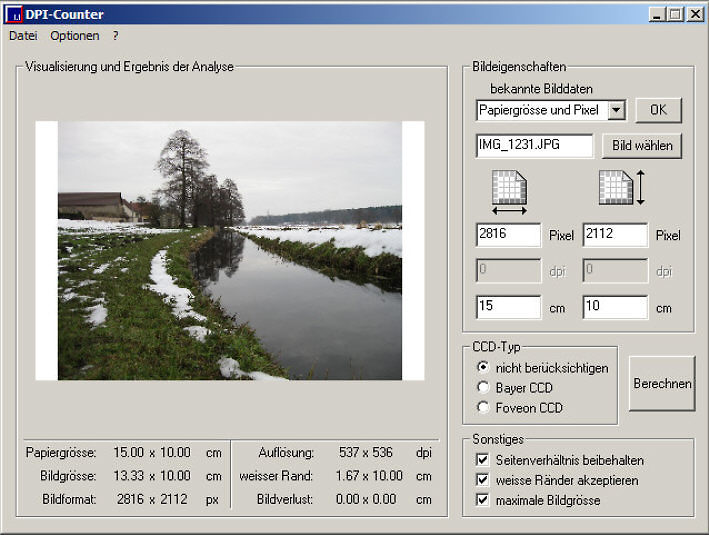Viewport: 709px width, 535px height.
Task: Select nicht berücksichtigen radio option
Action: [x=483, y=368]
